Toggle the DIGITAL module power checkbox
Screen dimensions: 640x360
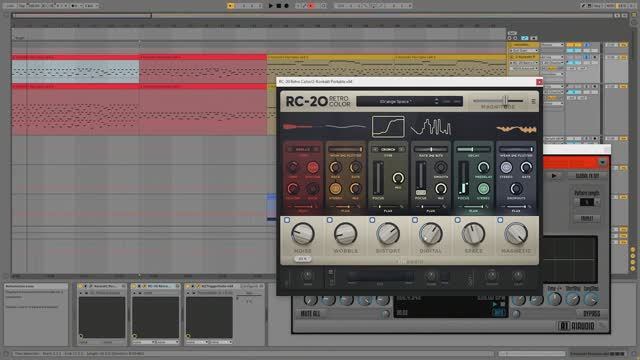pos(415,220)
